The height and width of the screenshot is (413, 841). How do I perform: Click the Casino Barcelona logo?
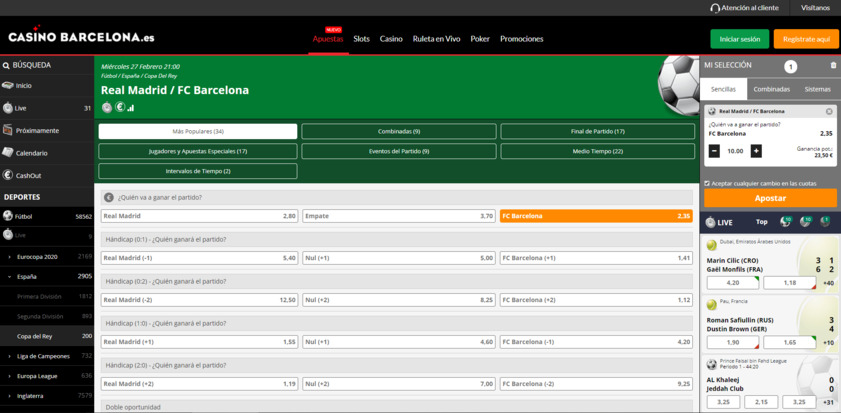click(x=82, y=36)
